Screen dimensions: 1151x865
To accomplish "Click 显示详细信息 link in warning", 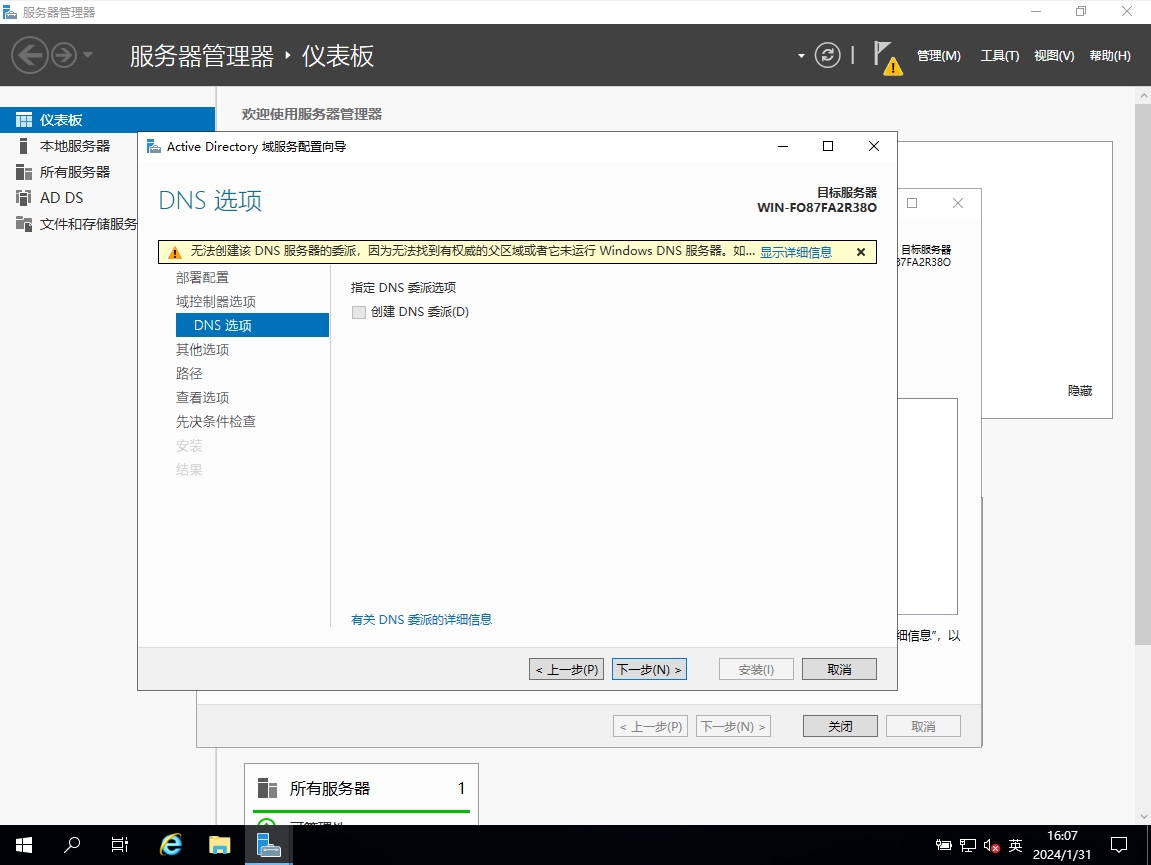I will pos(795,252).
